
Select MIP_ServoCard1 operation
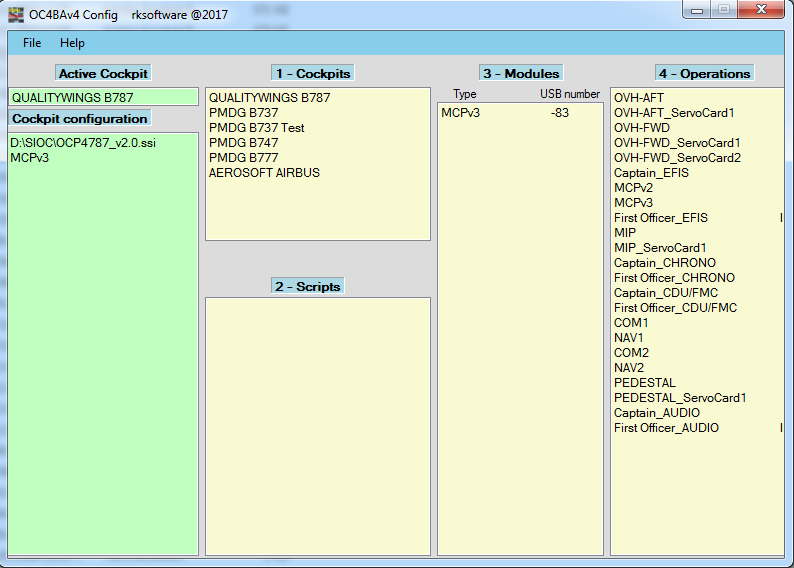coord(660,248)
